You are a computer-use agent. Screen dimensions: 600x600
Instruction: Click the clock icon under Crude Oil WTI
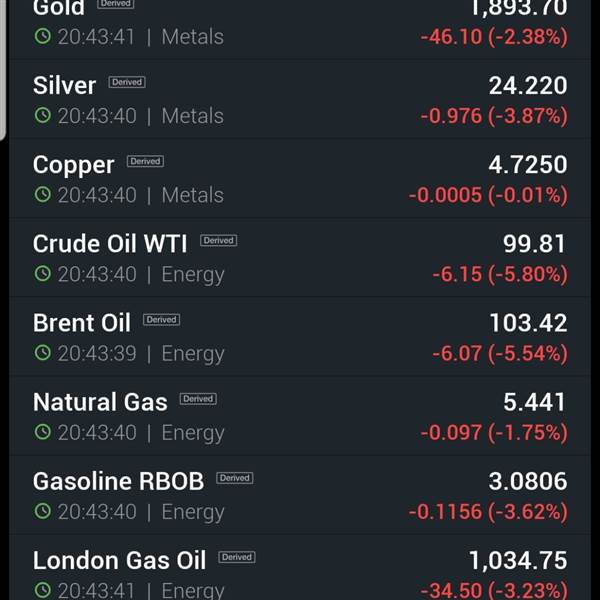42,273
